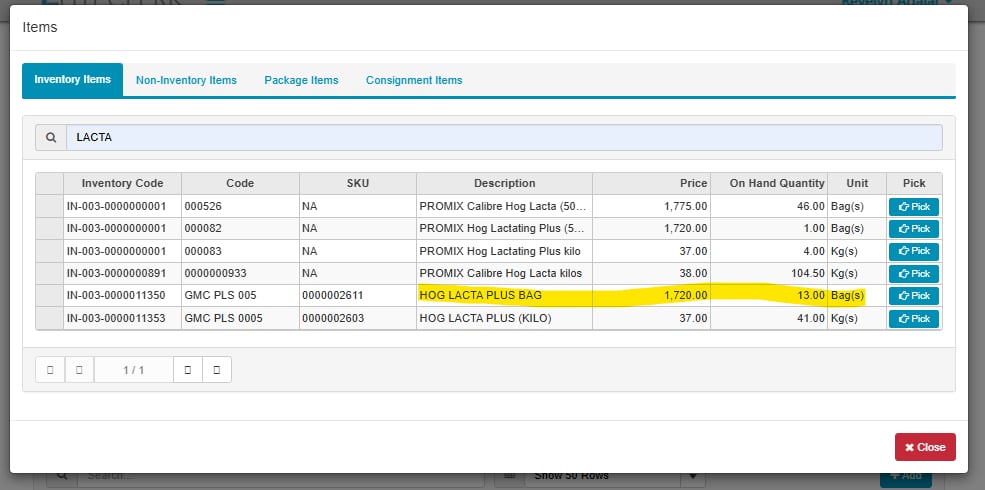Go to the first page of results
Viewport: 985px width, 490px height.
click(50, 370)
